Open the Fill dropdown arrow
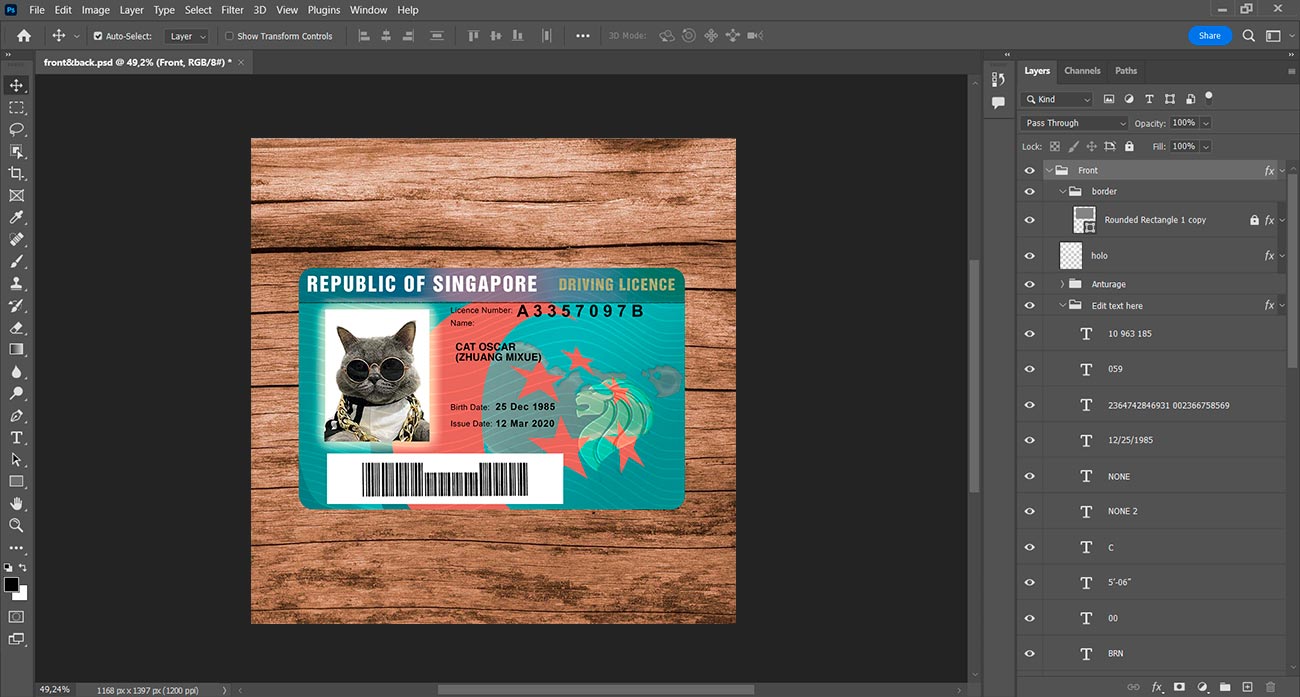The image size is (1300, 697). (1205, 146)
